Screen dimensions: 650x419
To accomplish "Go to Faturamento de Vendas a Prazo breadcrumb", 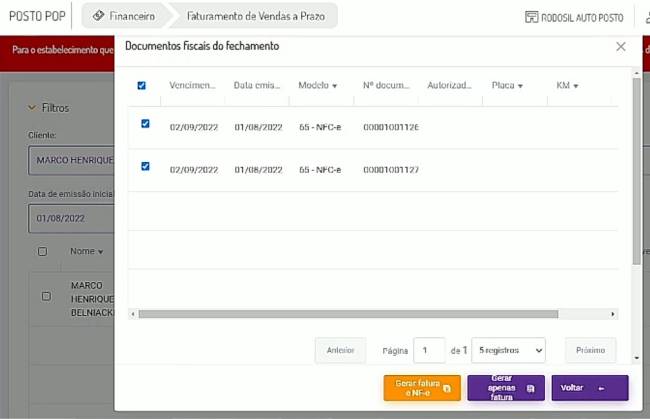I will [258, 17].
